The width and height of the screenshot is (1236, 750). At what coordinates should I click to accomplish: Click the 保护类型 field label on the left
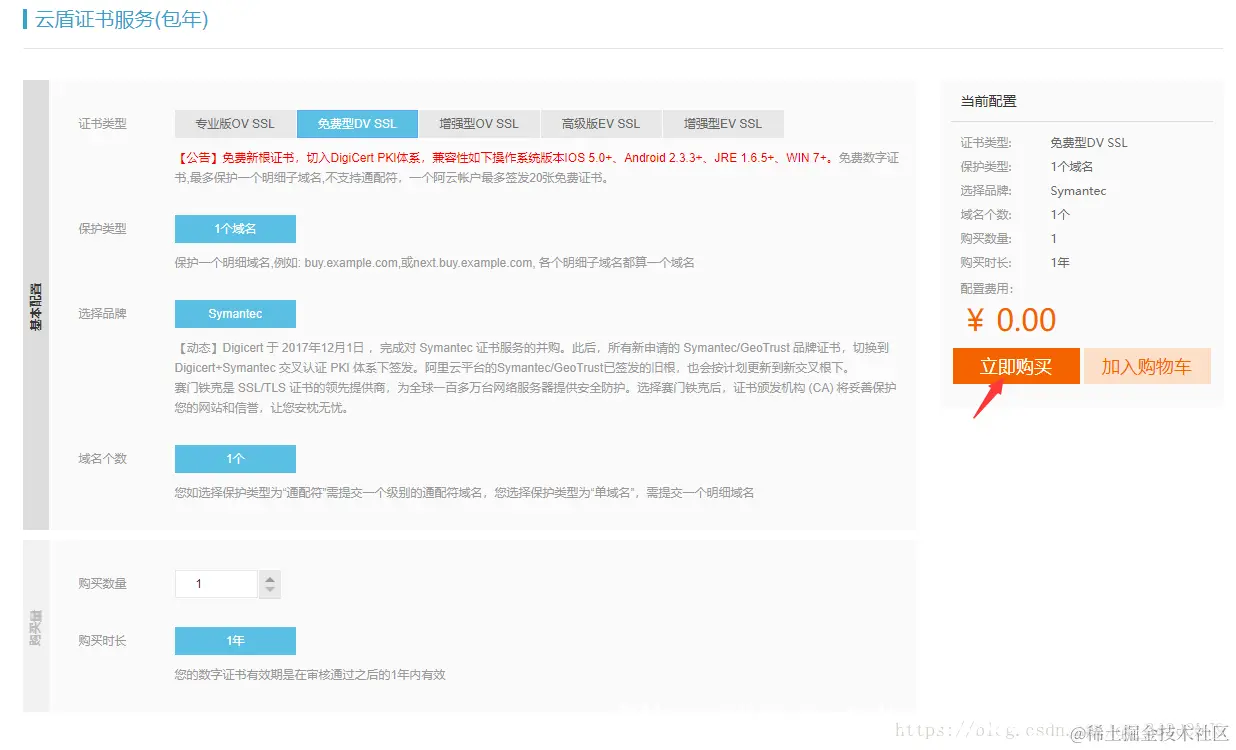[x=103, y=229]
